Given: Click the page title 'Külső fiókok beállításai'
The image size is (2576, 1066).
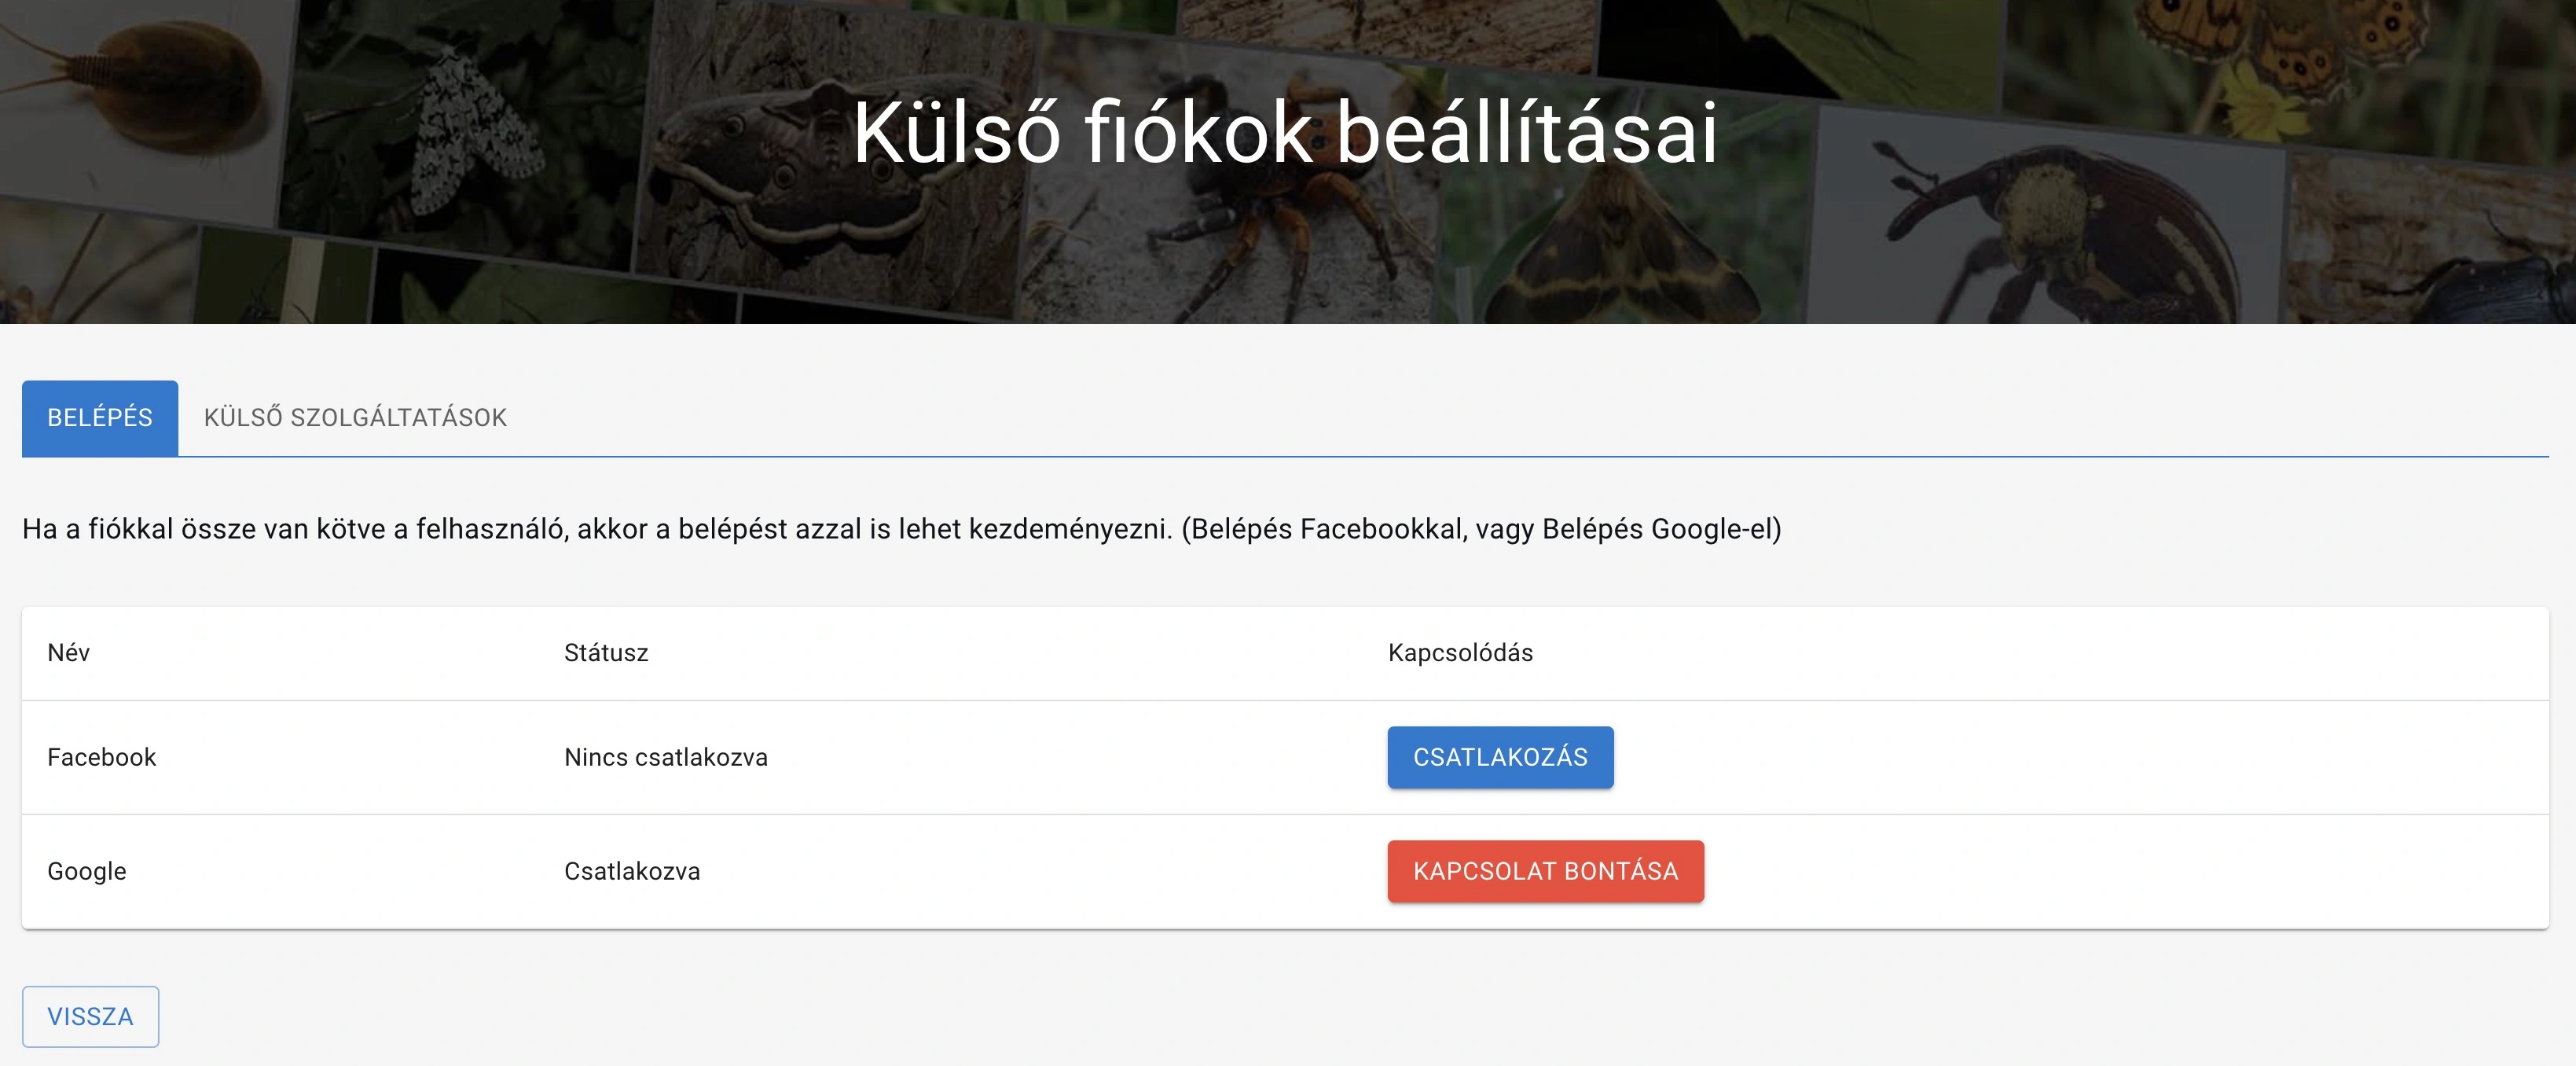Looking at the screenshot, I should coord(1286,140).
